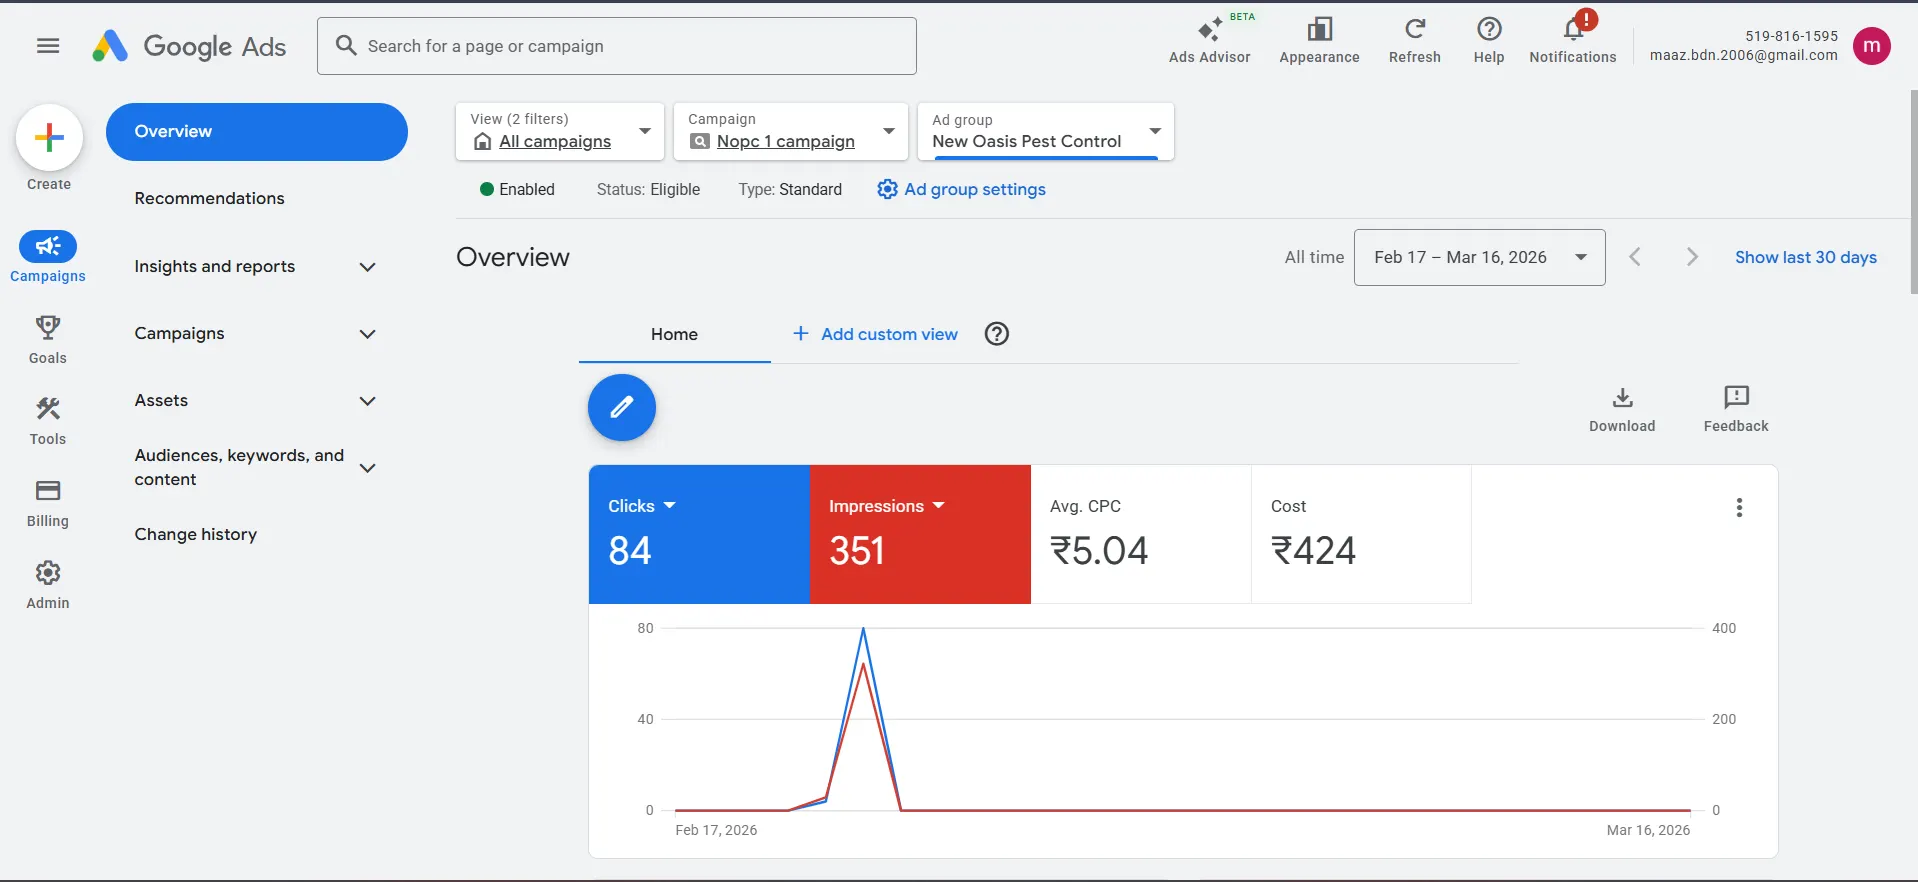The width and height of the screenshot is (1918, 882).
Task: Refresh the page data
Action: pos(1414,41)
